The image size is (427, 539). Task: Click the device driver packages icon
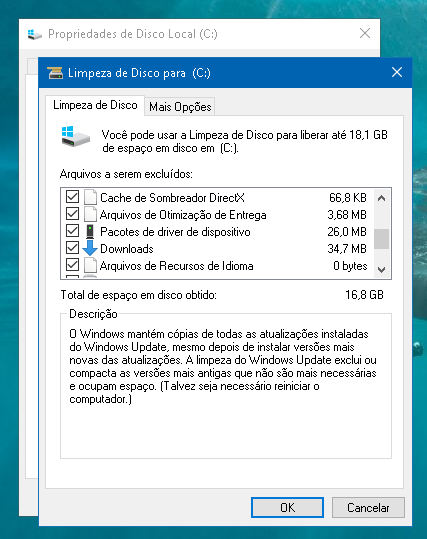[90, 231]
